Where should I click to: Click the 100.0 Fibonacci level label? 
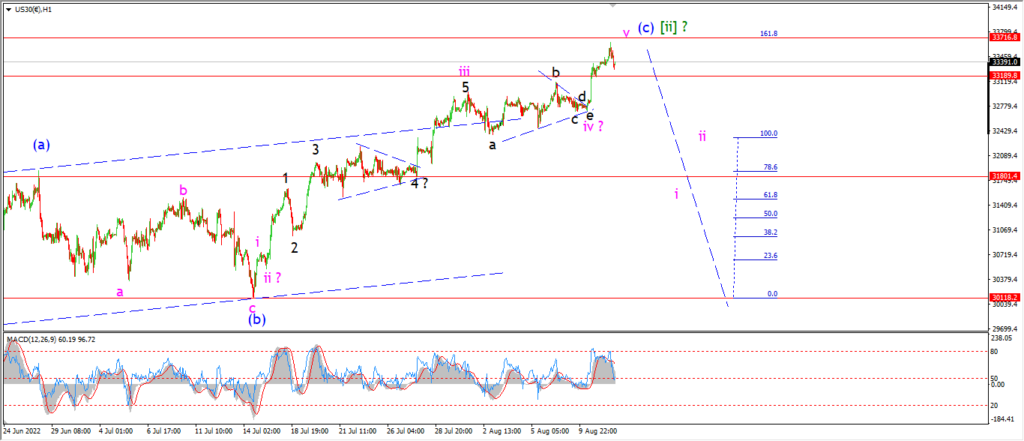pos(769,133)
